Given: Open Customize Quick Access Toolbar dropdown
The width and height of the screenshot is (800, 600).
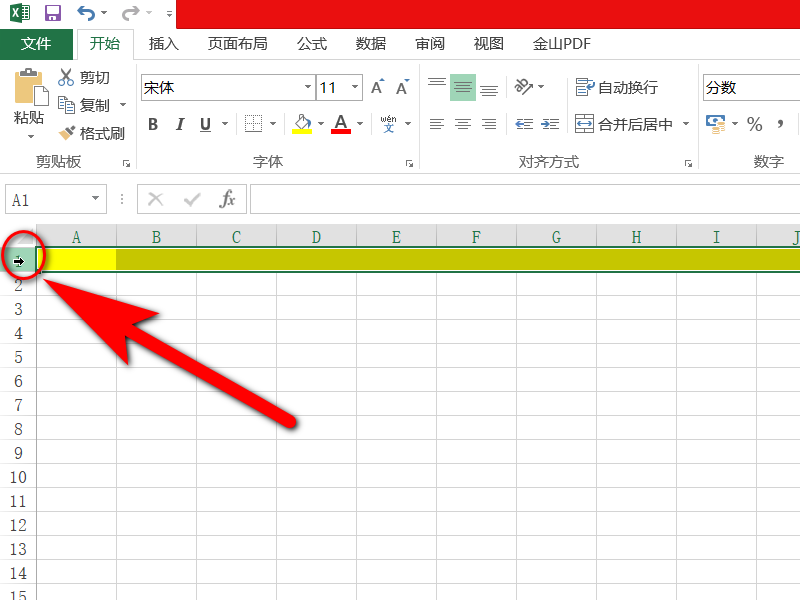Looking at the screenshot, I should point(169,13).
